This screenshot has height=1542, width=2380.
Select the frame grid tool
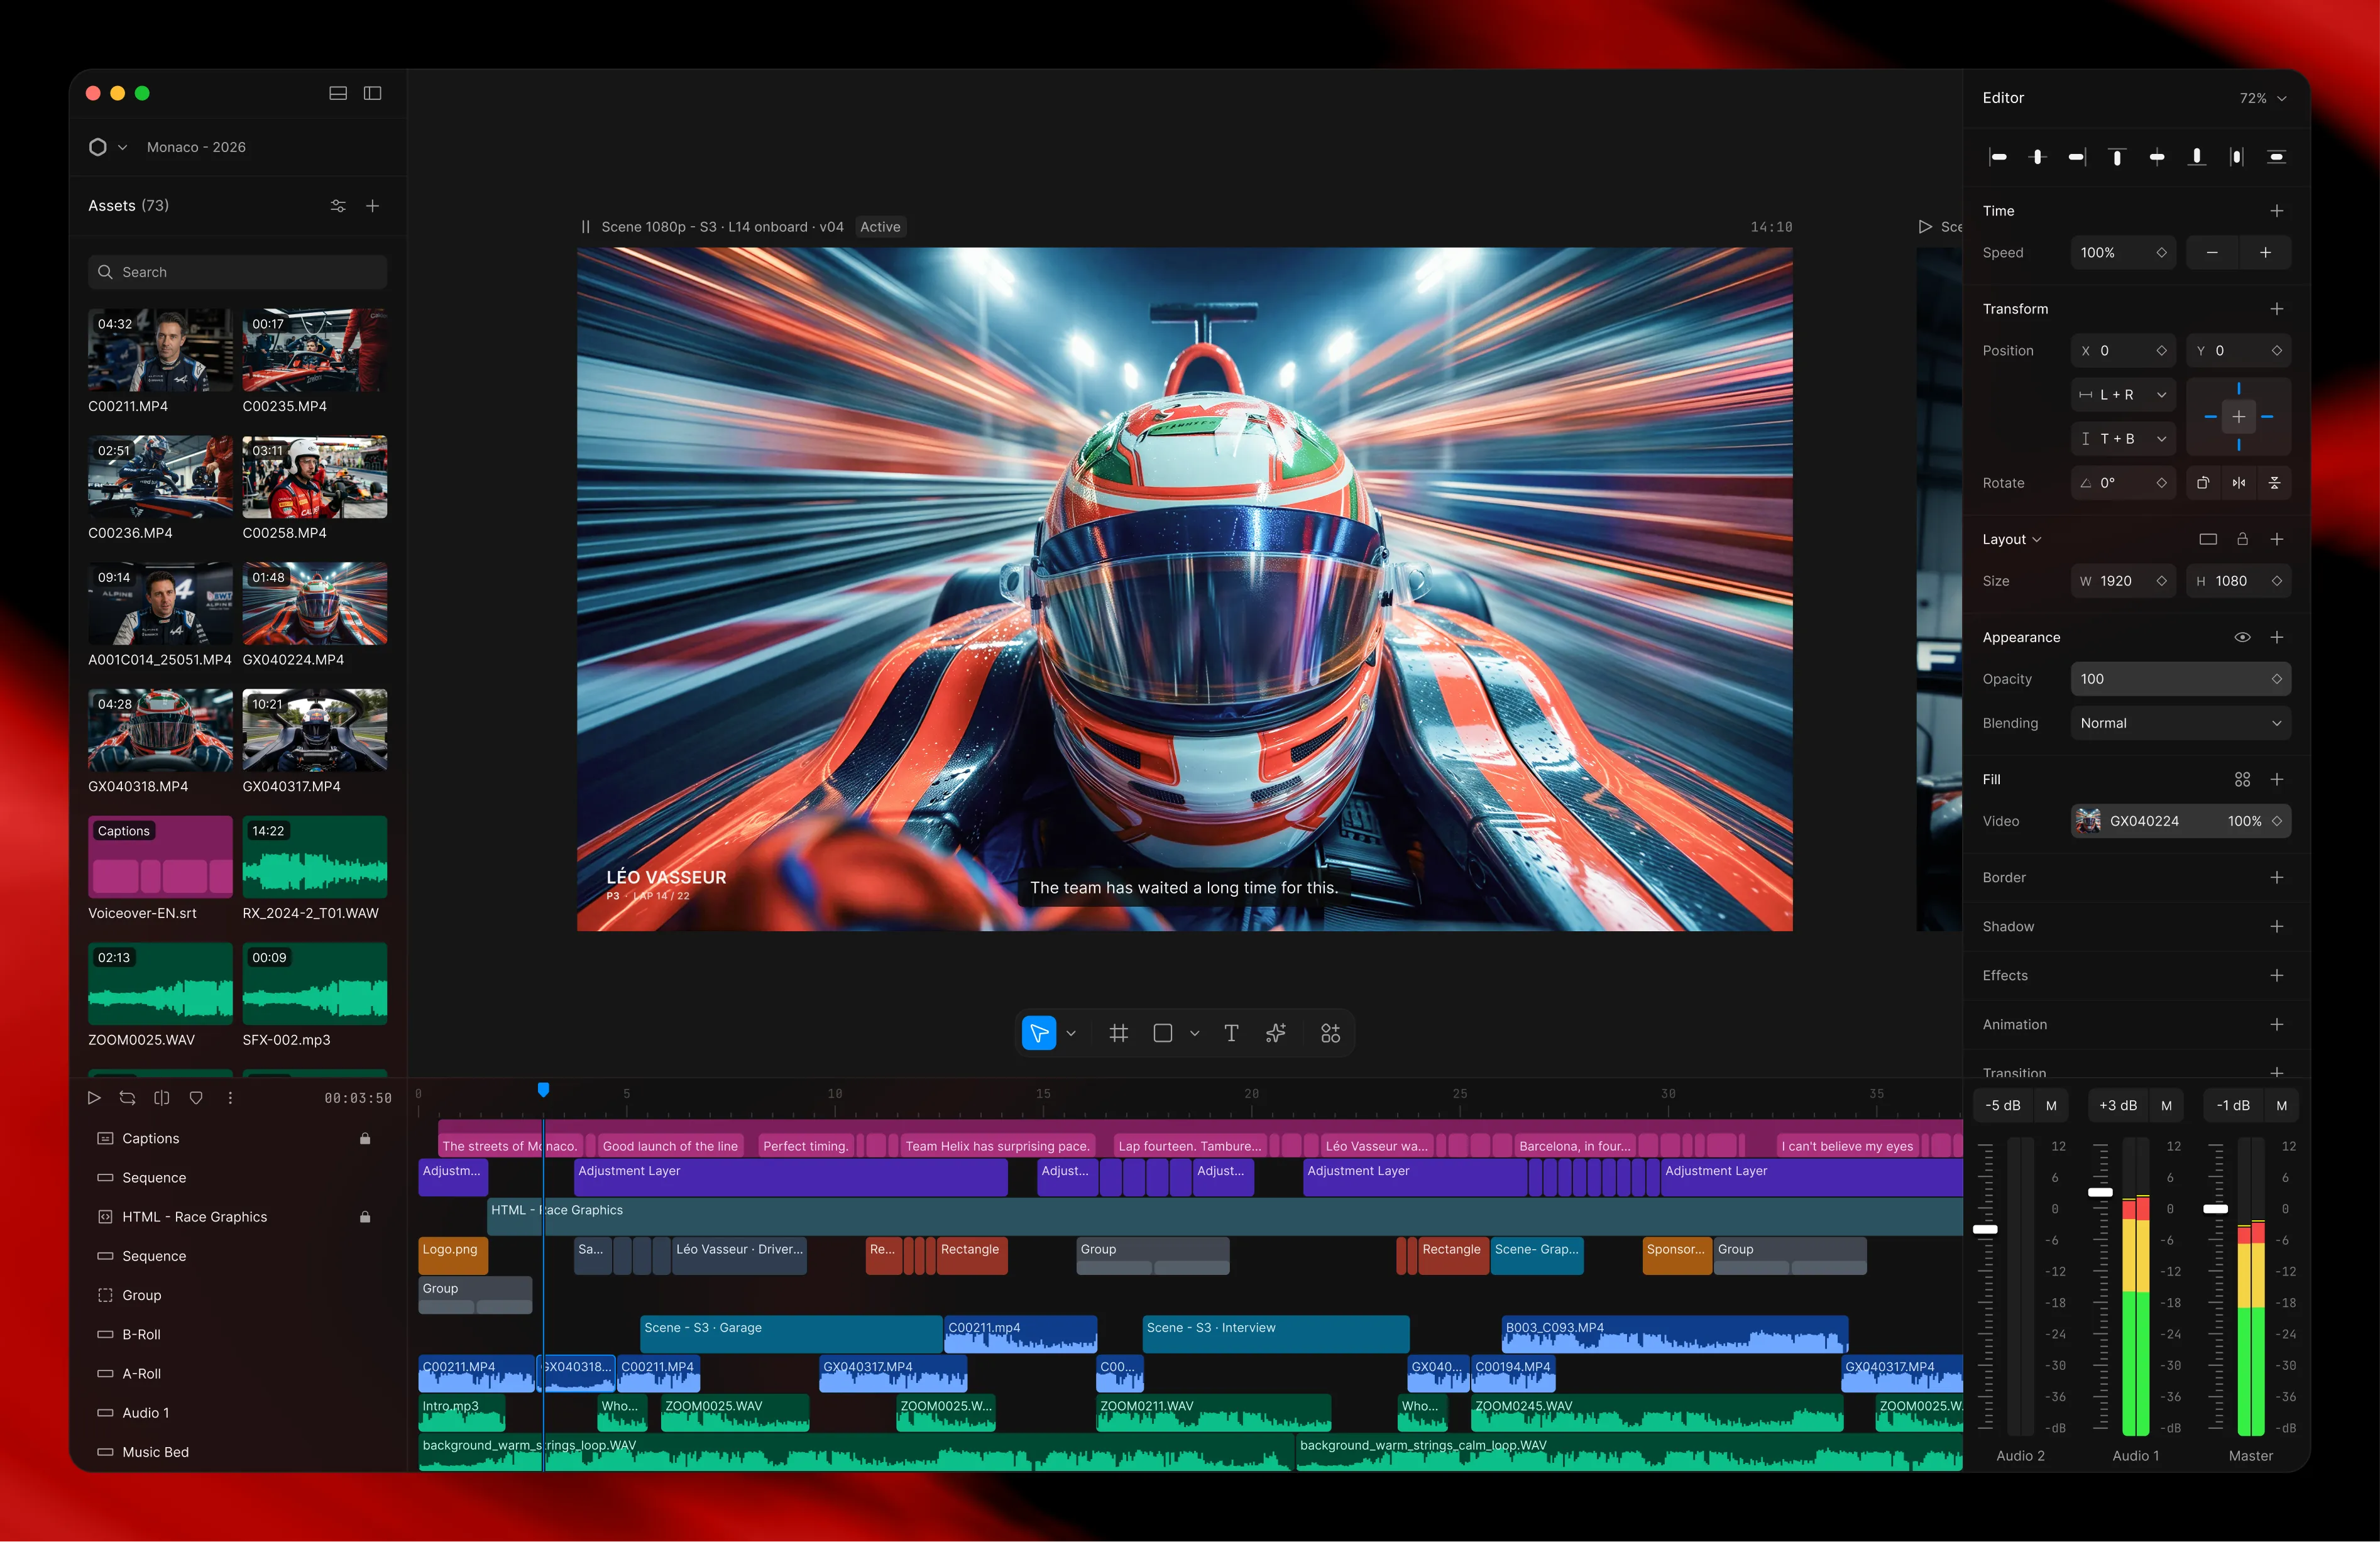pos(1119,1034)
